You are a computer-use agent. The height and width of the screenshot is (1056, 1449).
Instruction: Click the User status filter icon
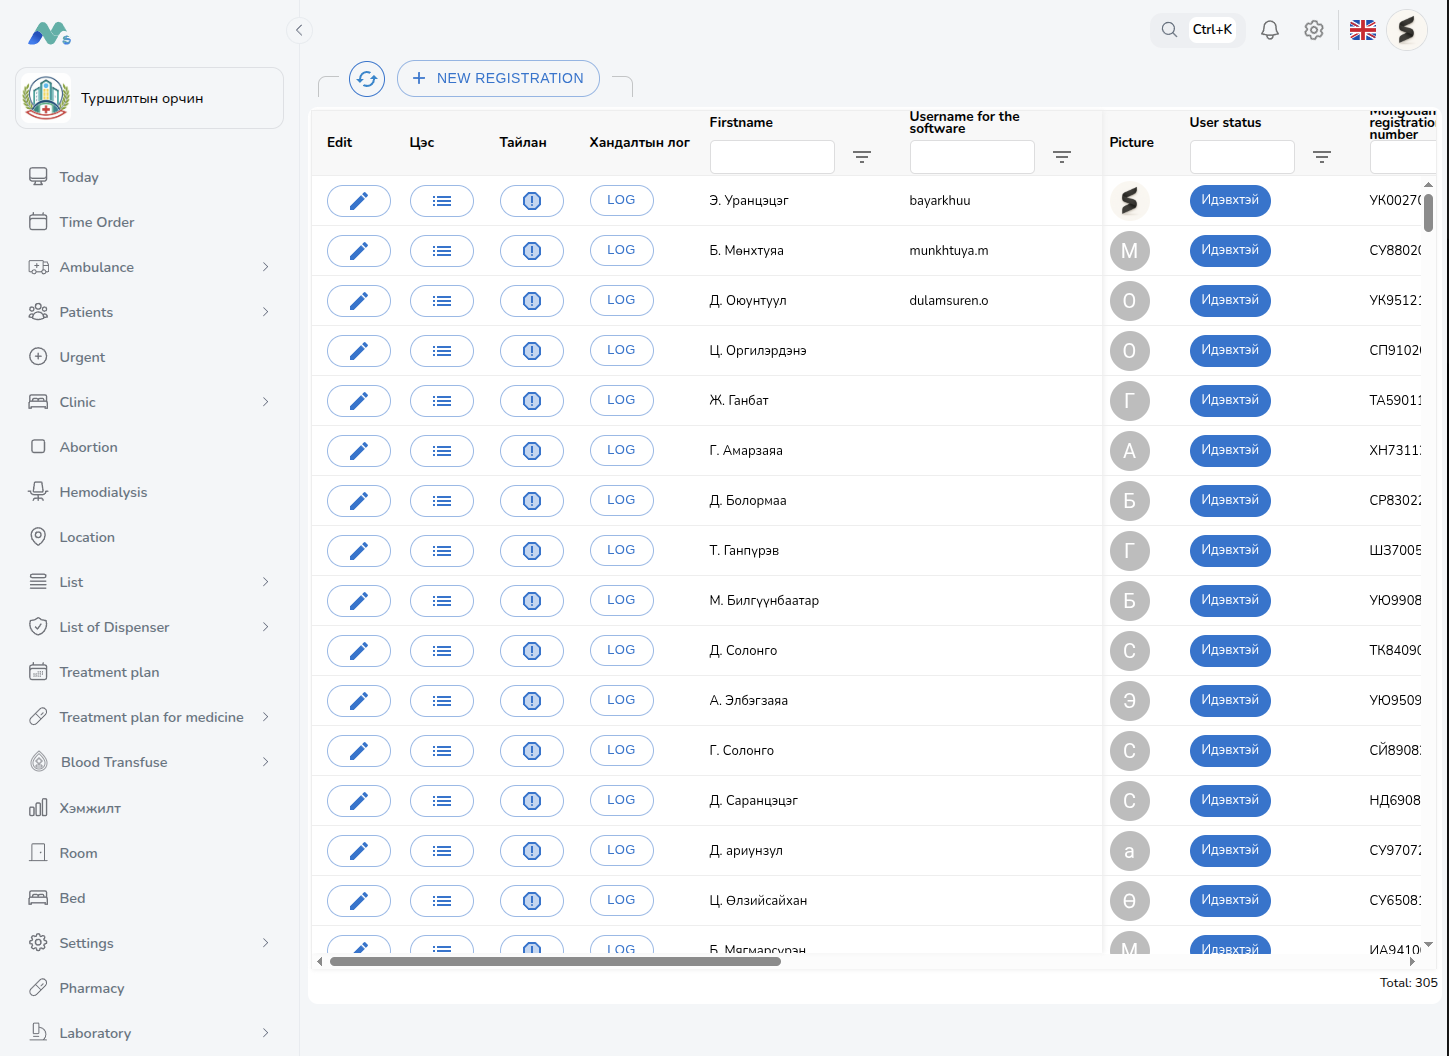[x=1321, y=157]
